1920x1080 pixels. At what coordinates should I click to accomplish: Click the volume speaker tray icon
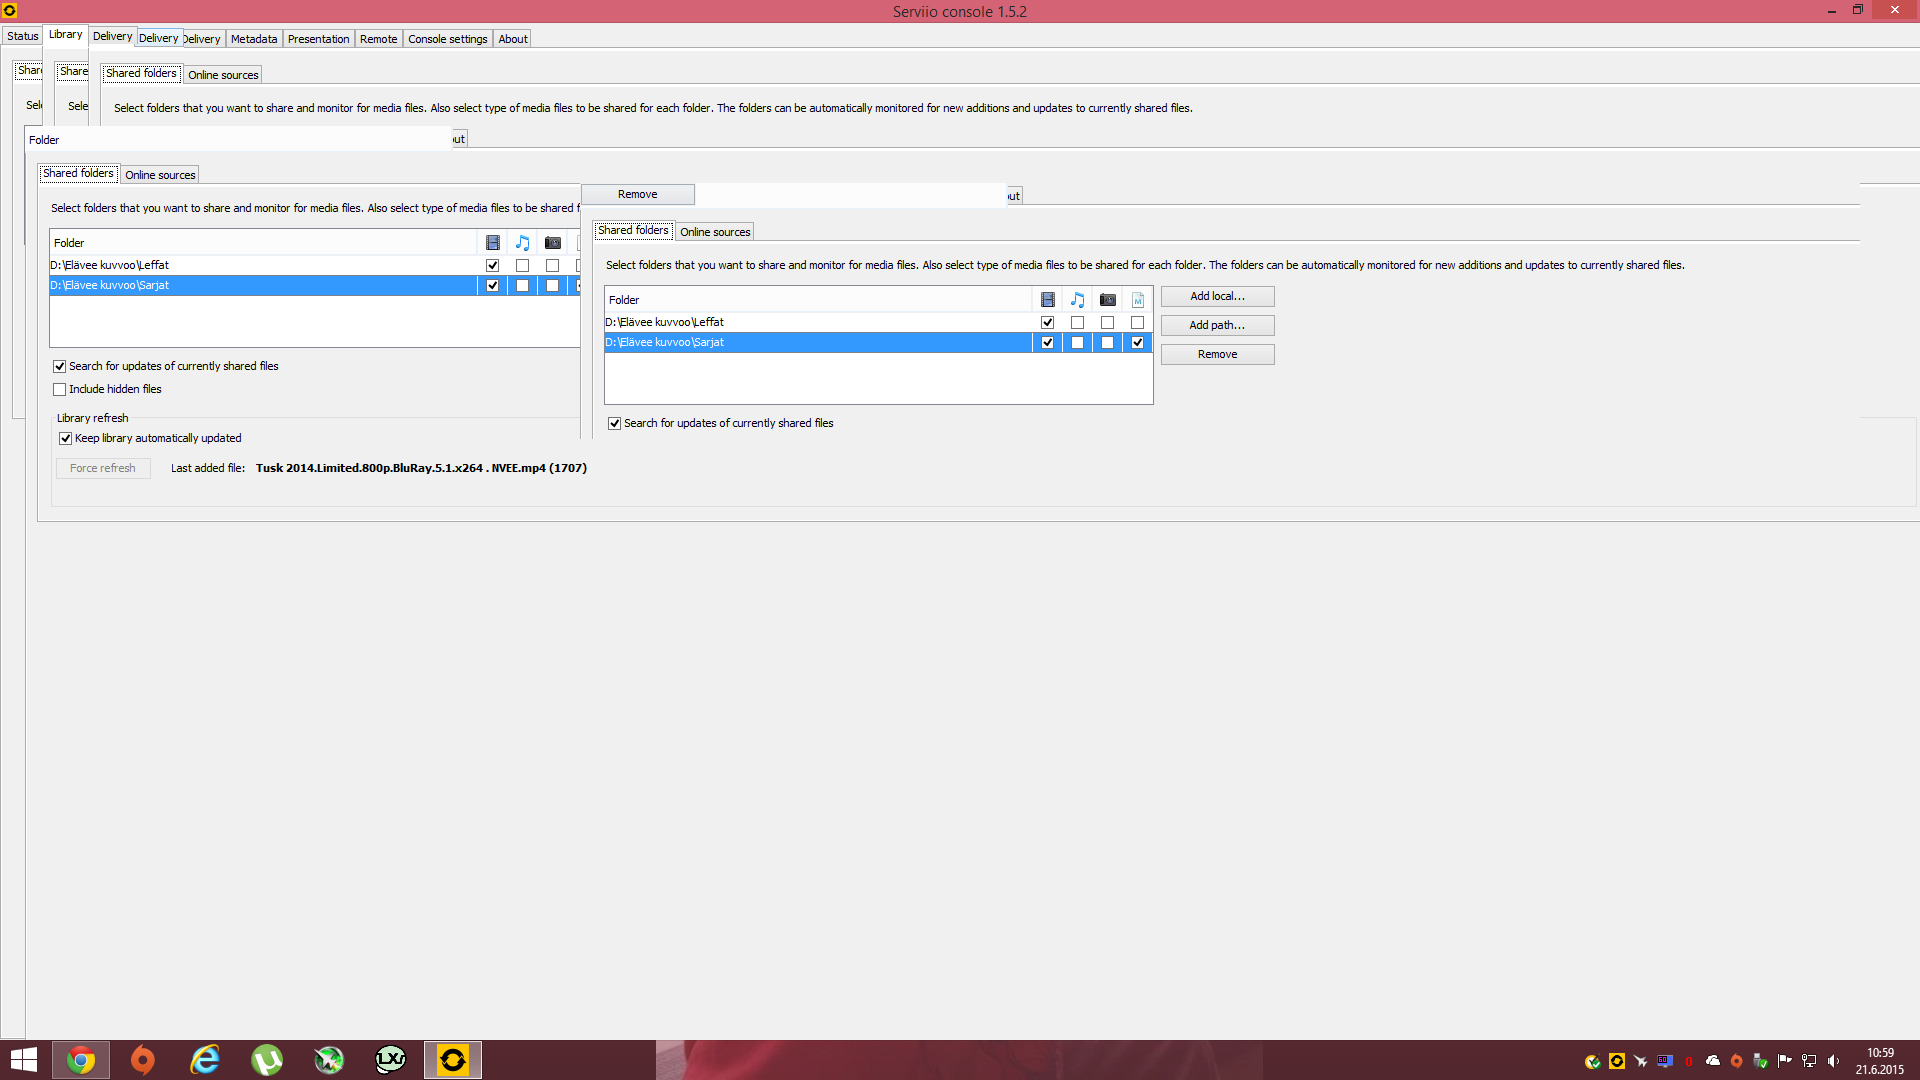coord(1833,1061)
